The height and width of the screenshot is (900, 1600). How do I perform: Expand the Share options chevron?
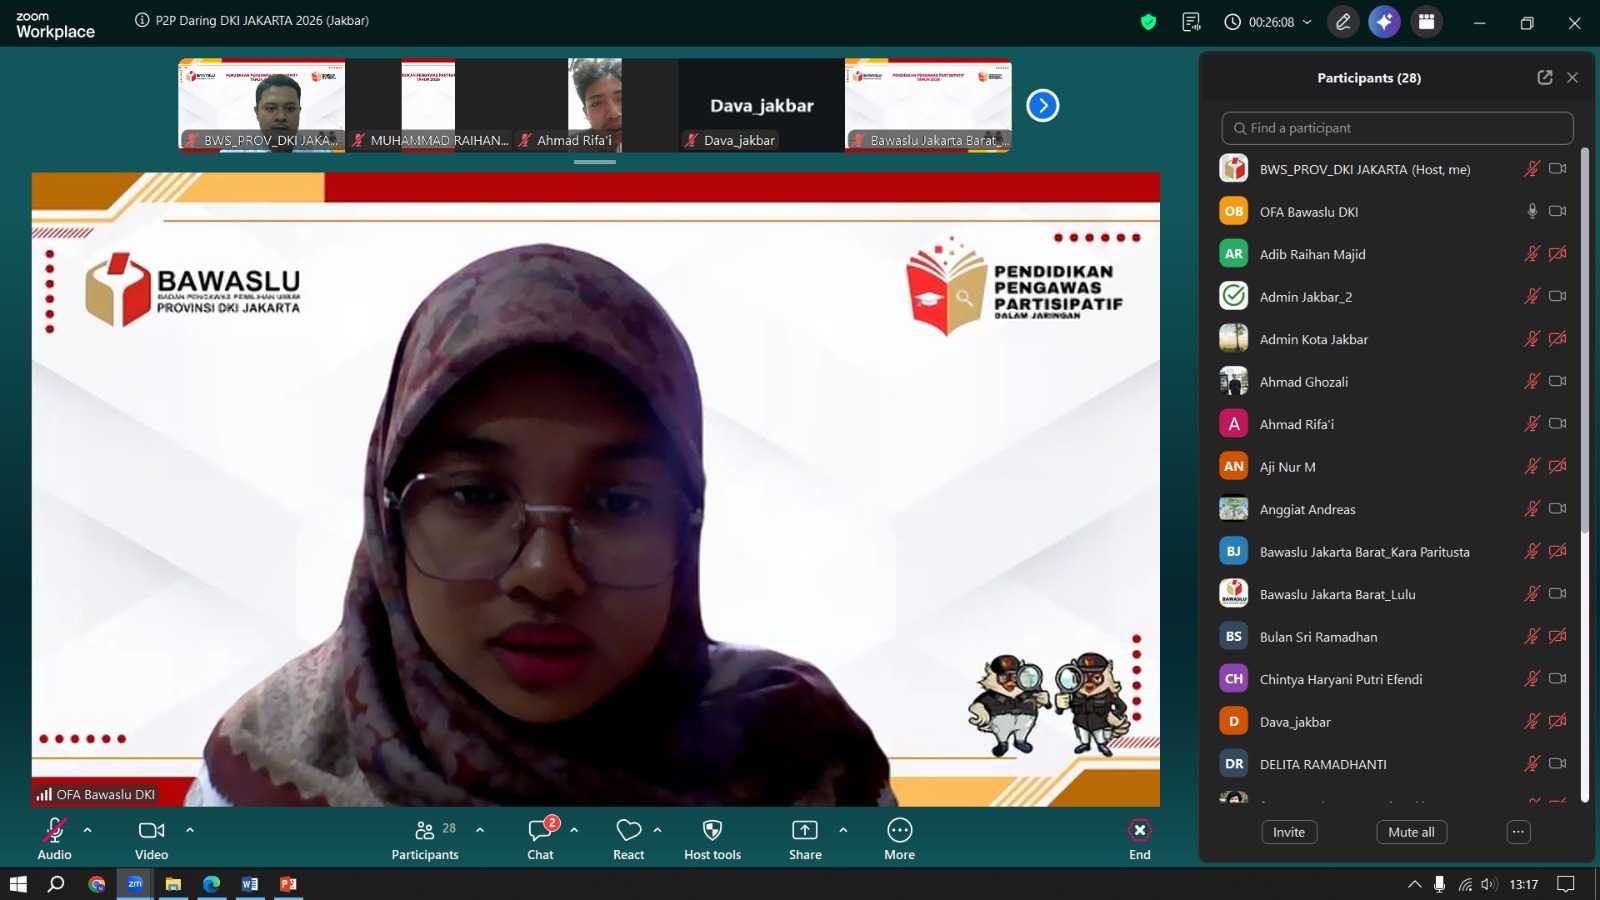click(843, 830)
